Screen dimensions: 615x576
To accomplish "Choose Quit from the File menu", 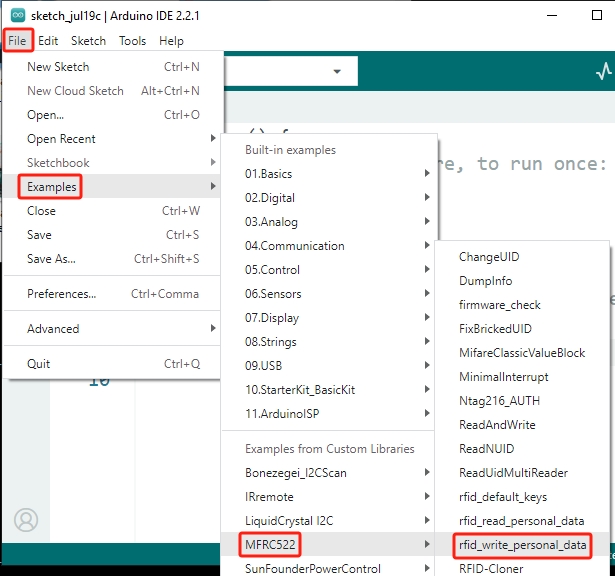I will 113,364.
